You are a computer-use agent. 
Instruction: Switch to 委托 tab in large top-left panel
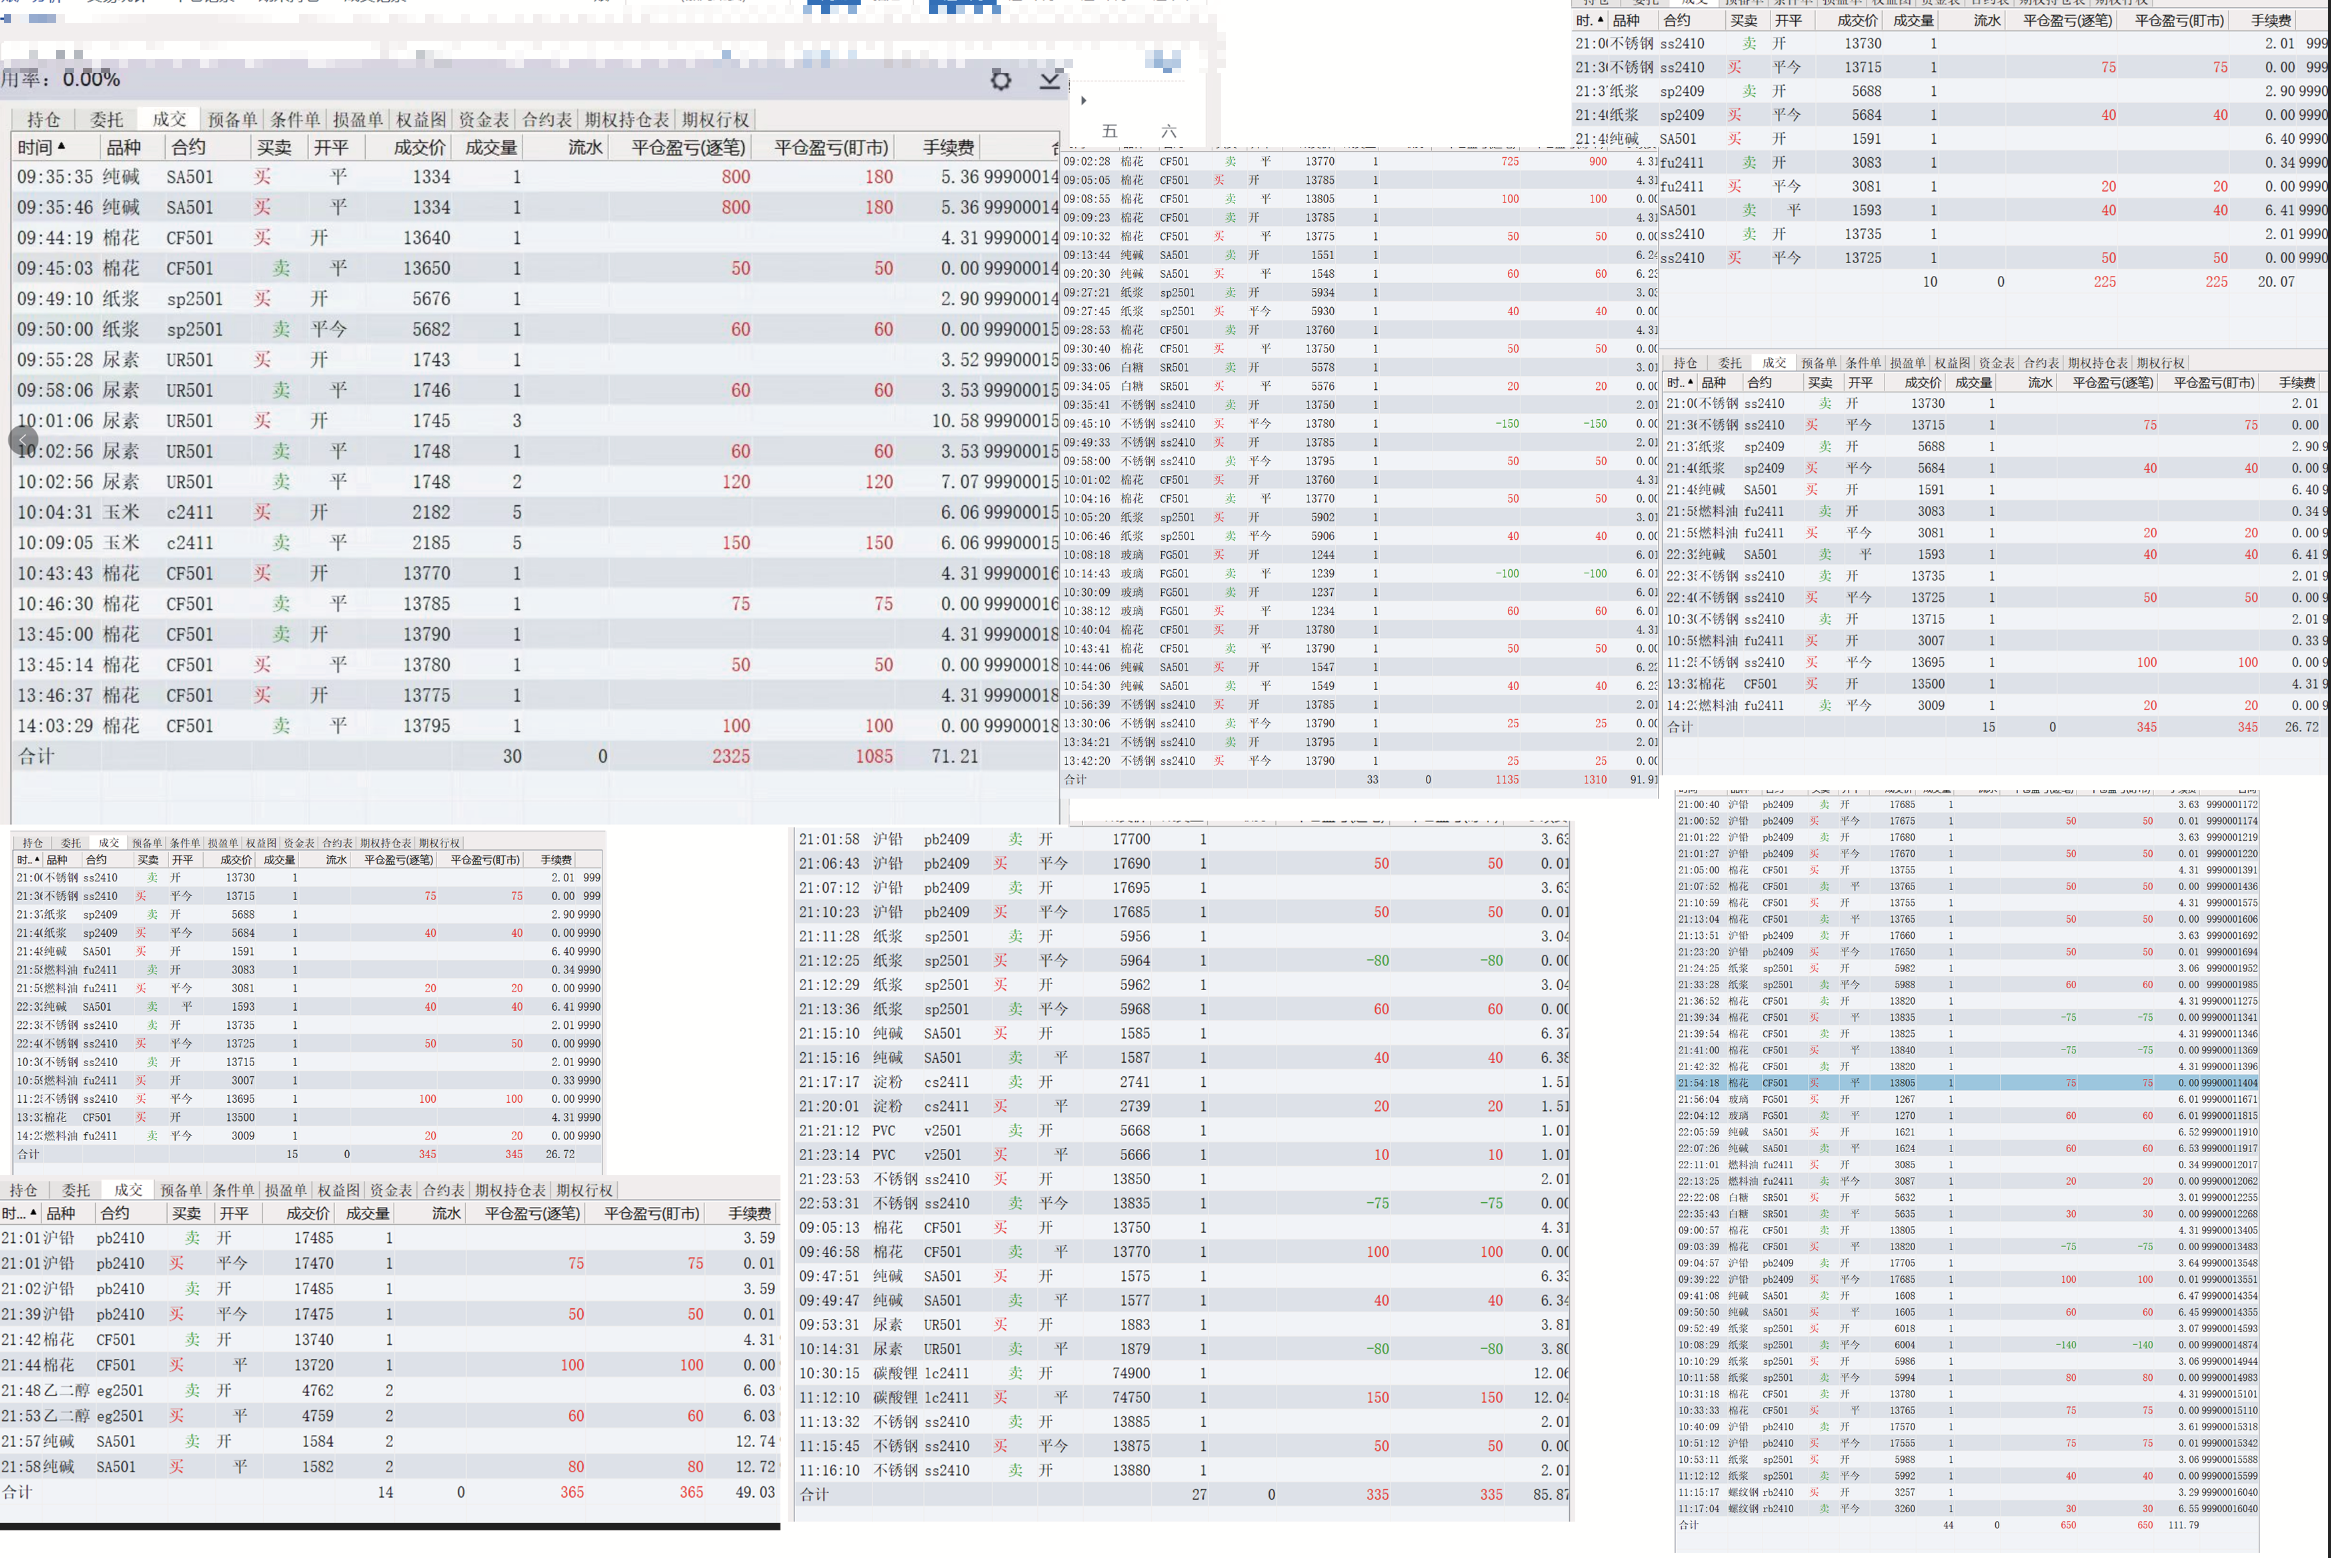pyautogui.click(x=106, y=120)
